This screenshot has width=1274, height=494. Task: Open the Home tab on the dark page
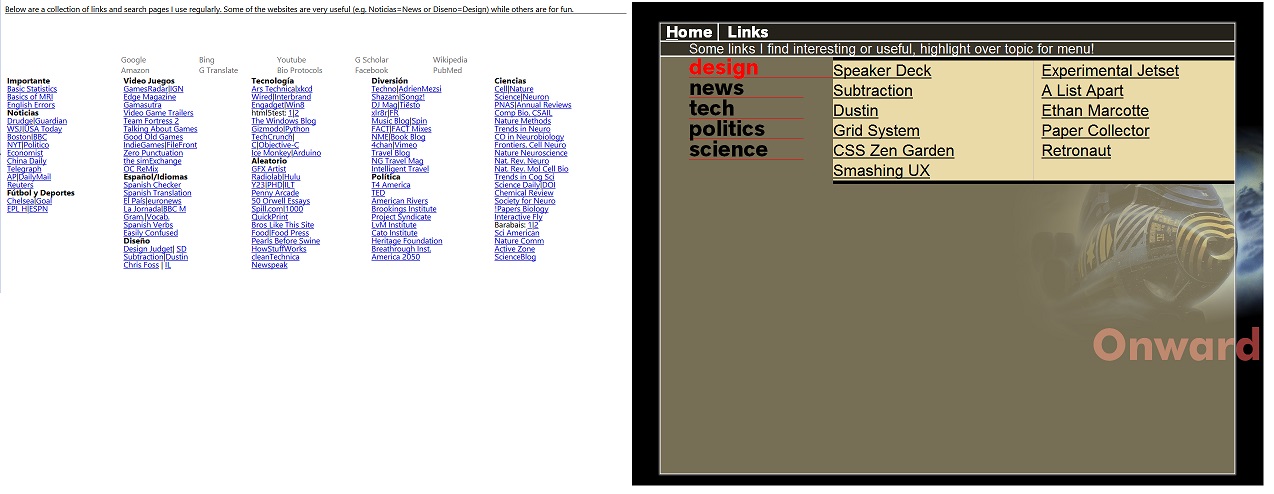coord(689,32)
